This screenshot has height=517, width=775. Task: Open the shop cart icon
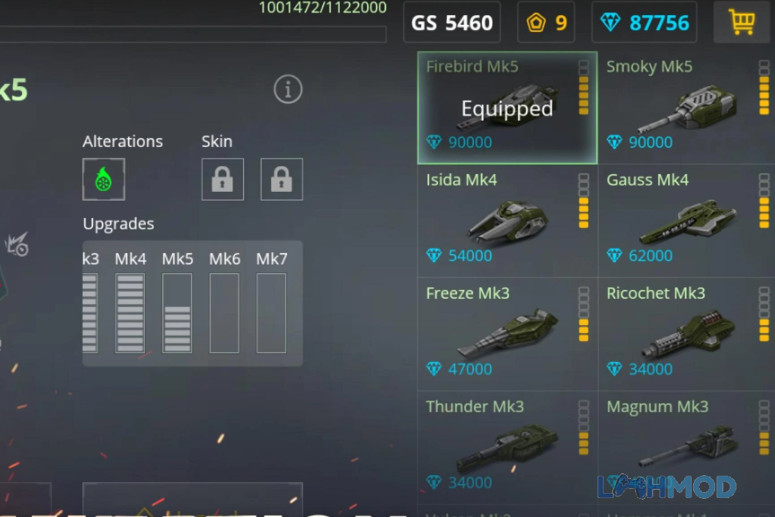741,22
